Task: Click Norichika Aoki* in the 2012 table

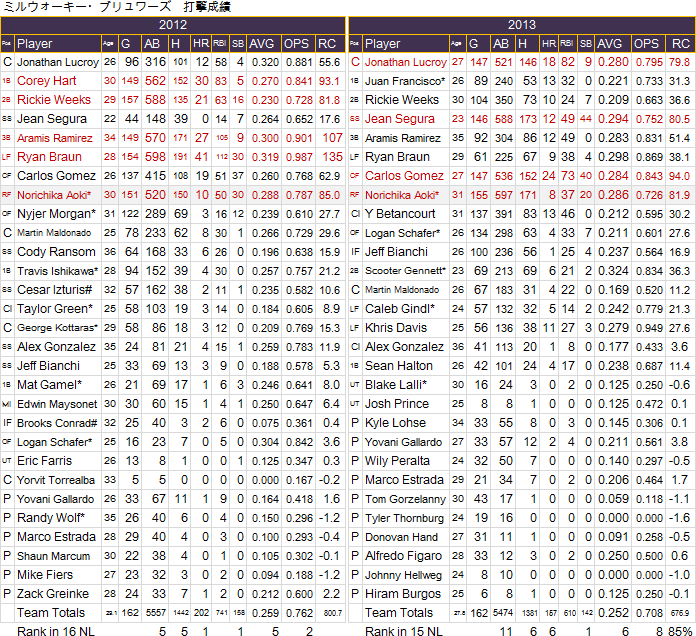Action: tap(54, 195)
